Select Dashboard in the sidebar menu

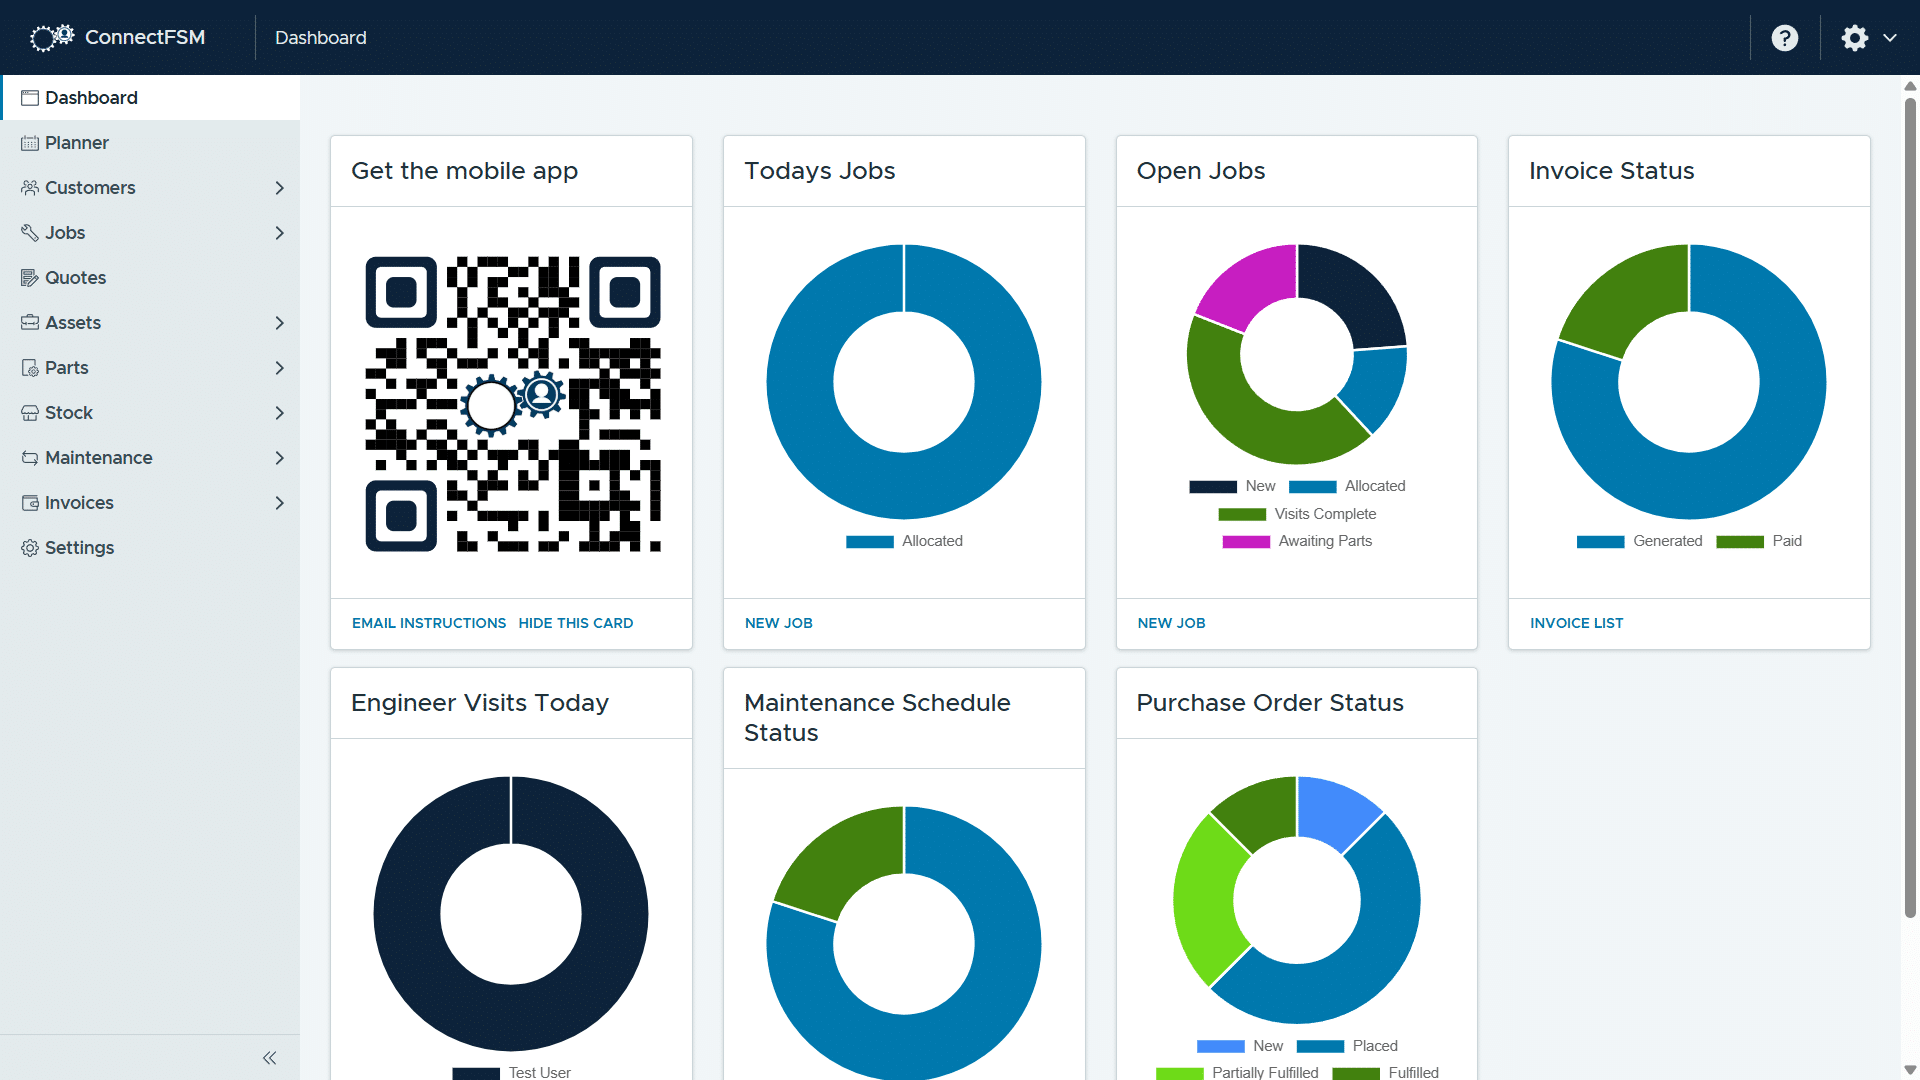click(x=150, y=98)
